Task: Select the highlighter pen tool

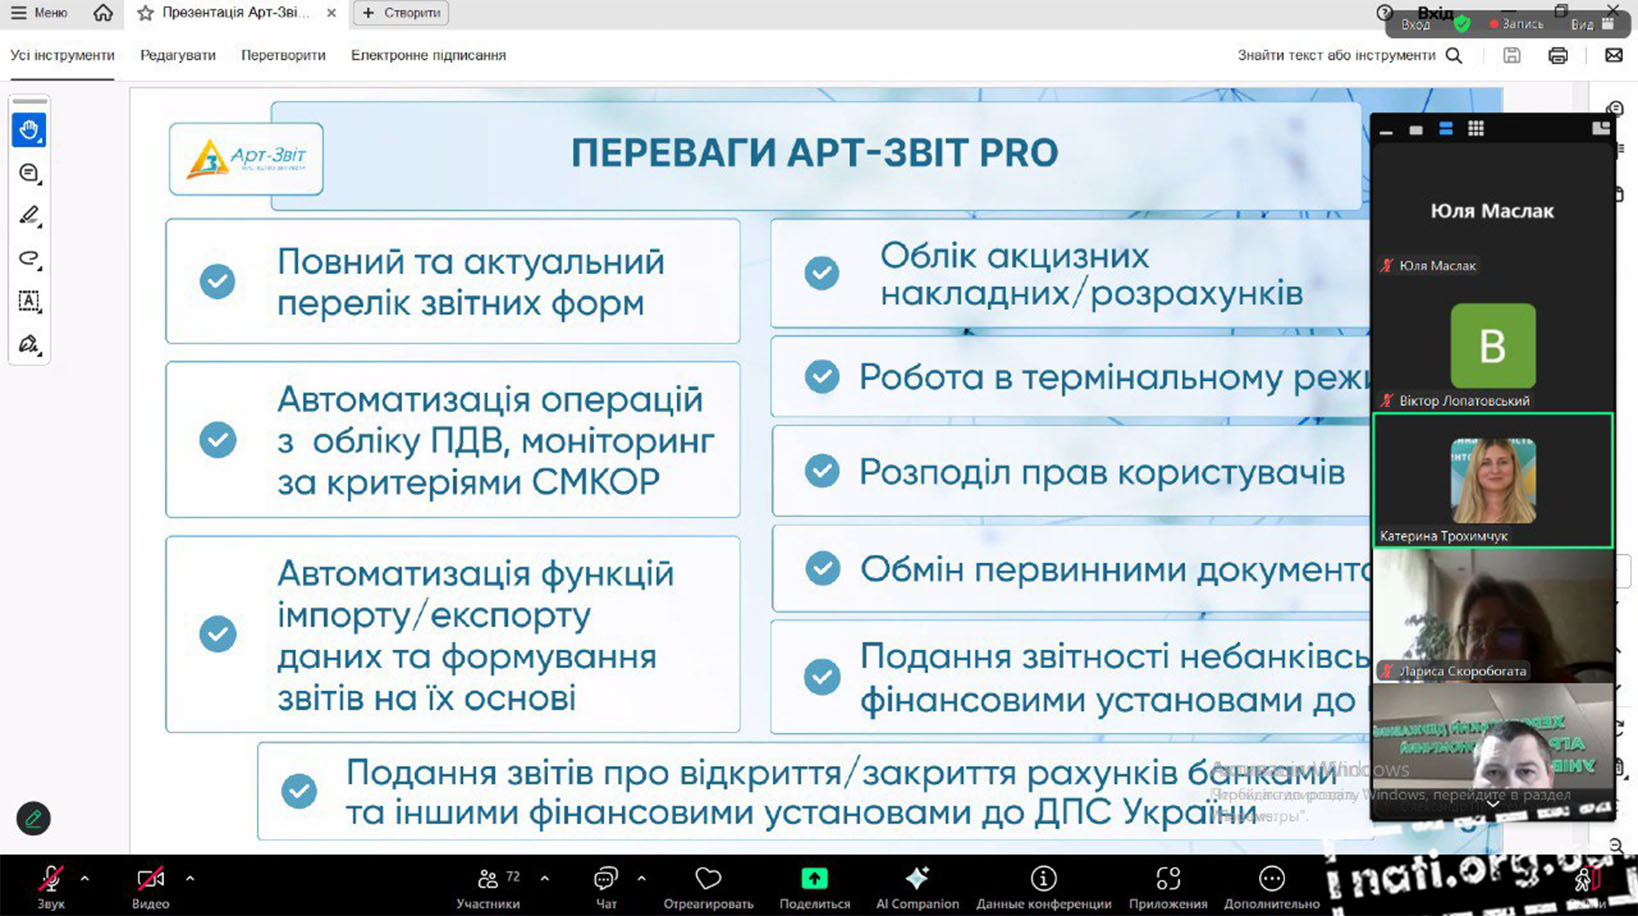Action: (x=29, y=216)
